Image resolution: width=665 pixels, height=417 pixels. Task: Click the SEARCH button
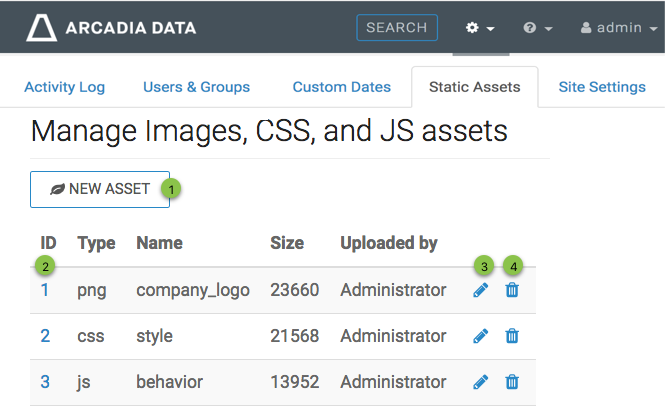397,28
